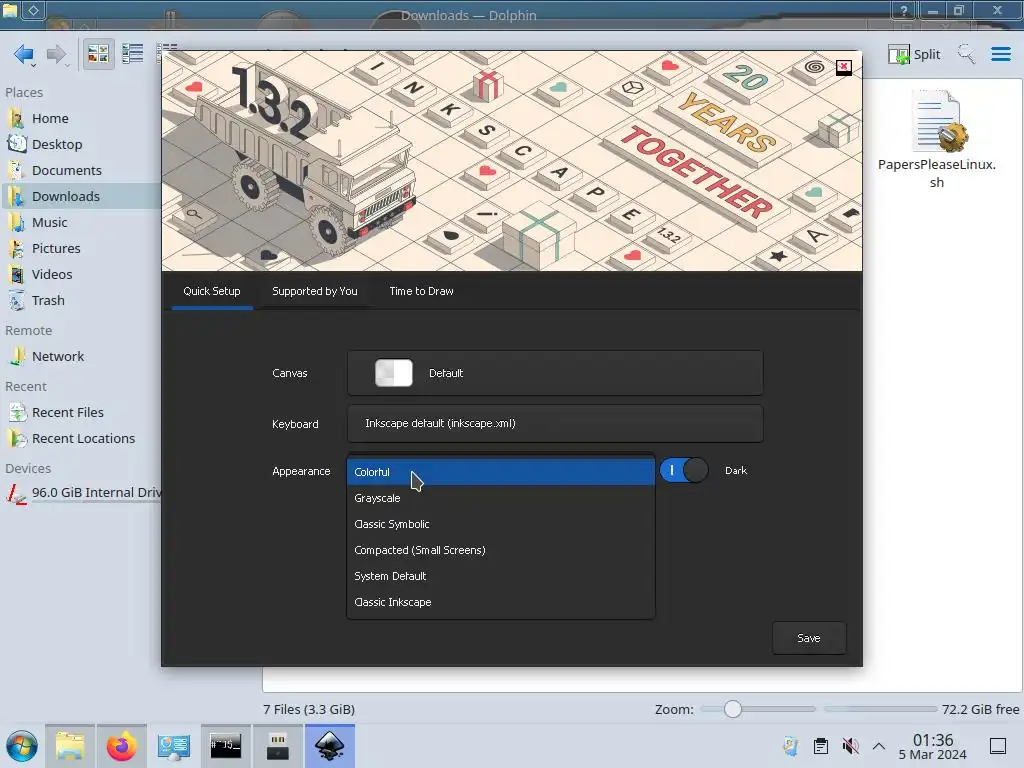
Task: Adjust the Dolphin zoom slider handle
Action: [733, 709]
